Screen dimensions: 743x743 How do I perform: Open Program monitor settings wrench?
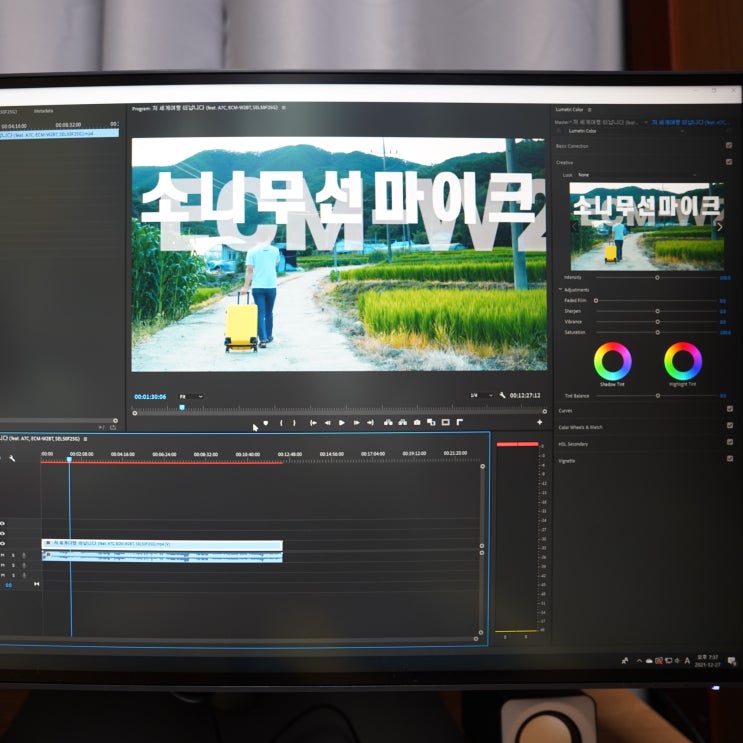(502, 395)
